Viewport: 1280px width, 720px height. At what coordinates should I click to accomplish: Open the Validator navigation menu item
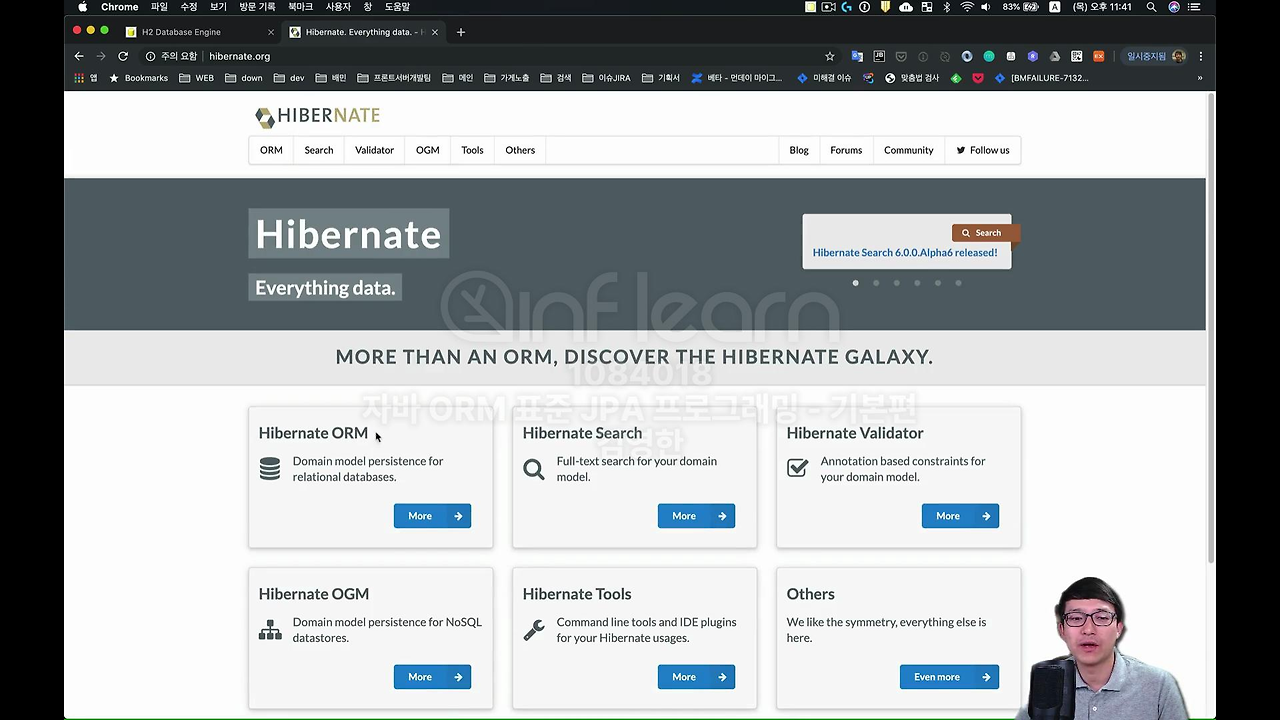[x=374, y=150]
